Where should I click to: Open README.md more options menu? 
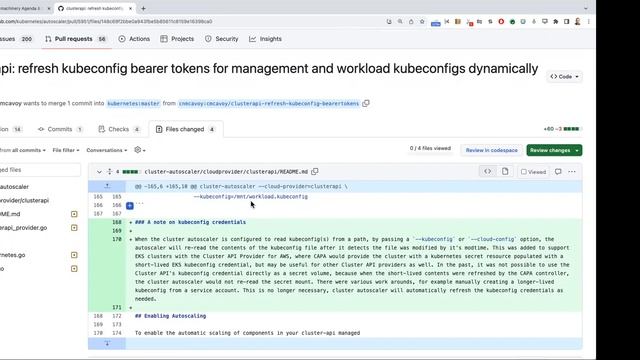[571, 172]
